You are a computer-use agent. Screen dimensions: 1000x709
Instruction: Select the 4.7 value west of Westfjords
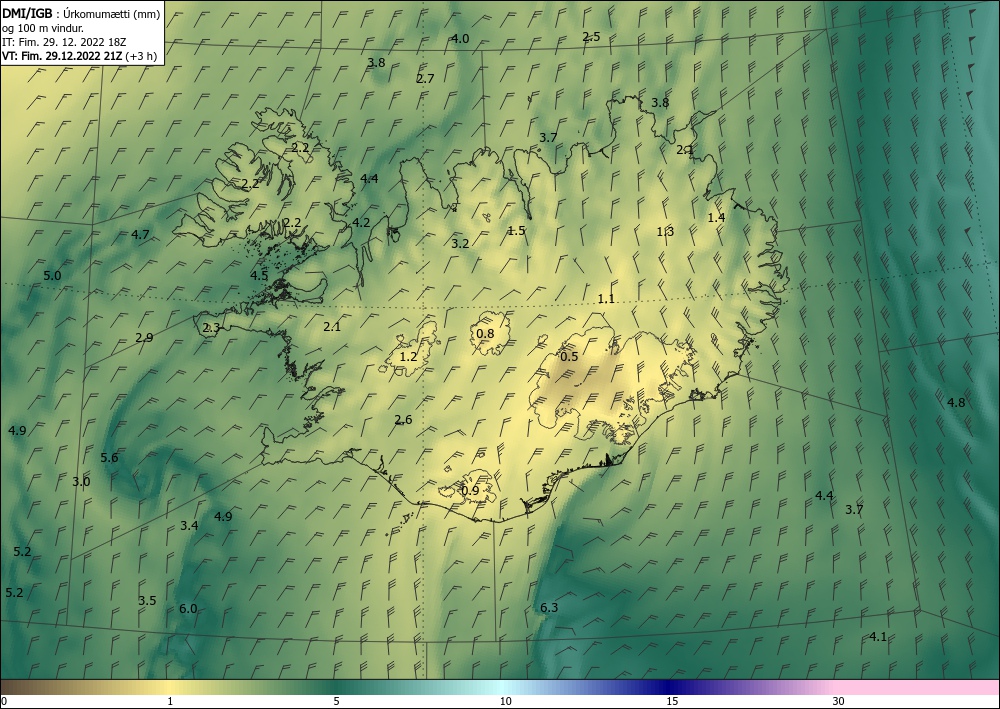[140, 234]
